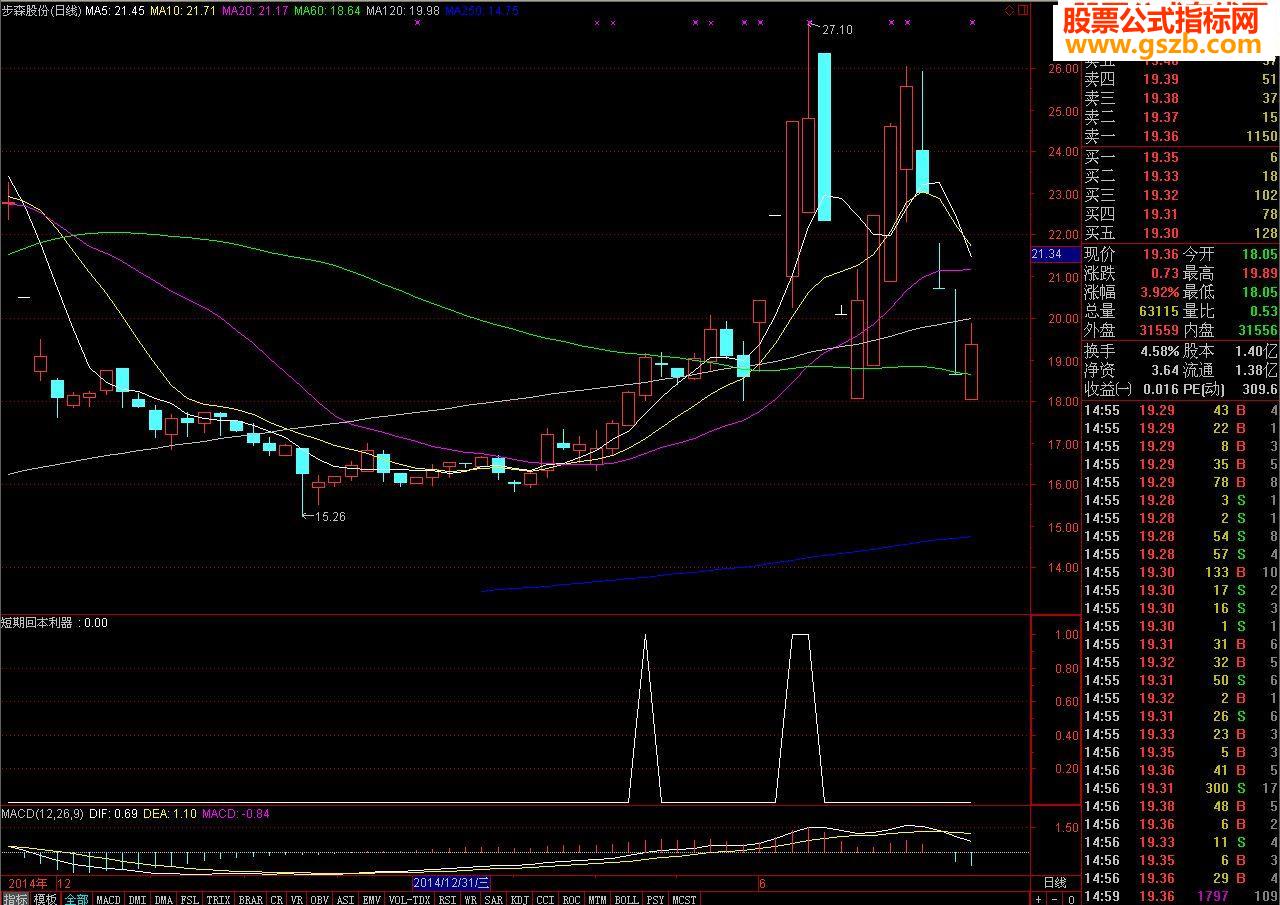Click the 总量 63115 value

tap(1158, 311)
